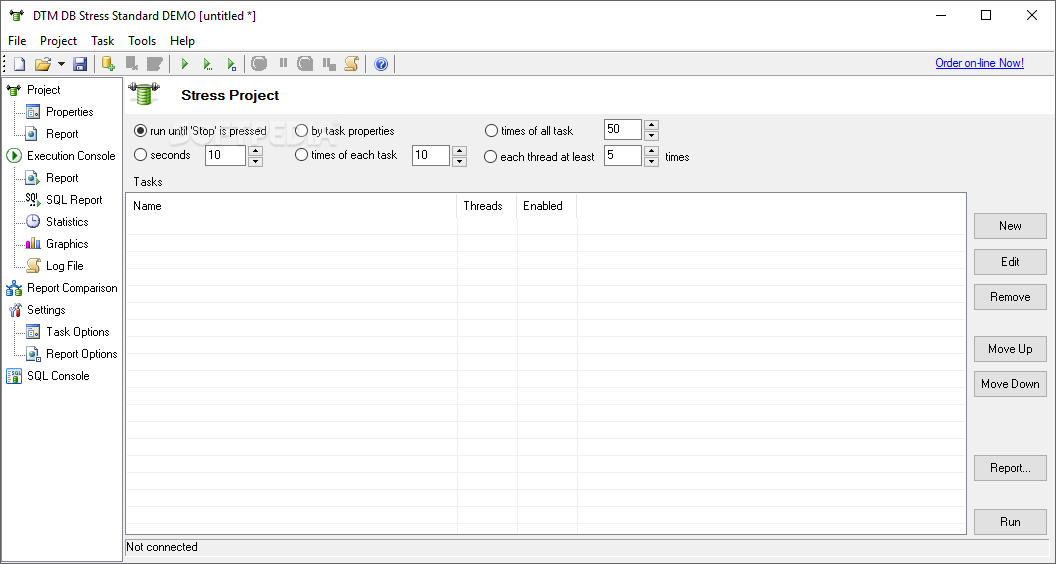
Task: Click the Move Up button
Action: 1010,349
